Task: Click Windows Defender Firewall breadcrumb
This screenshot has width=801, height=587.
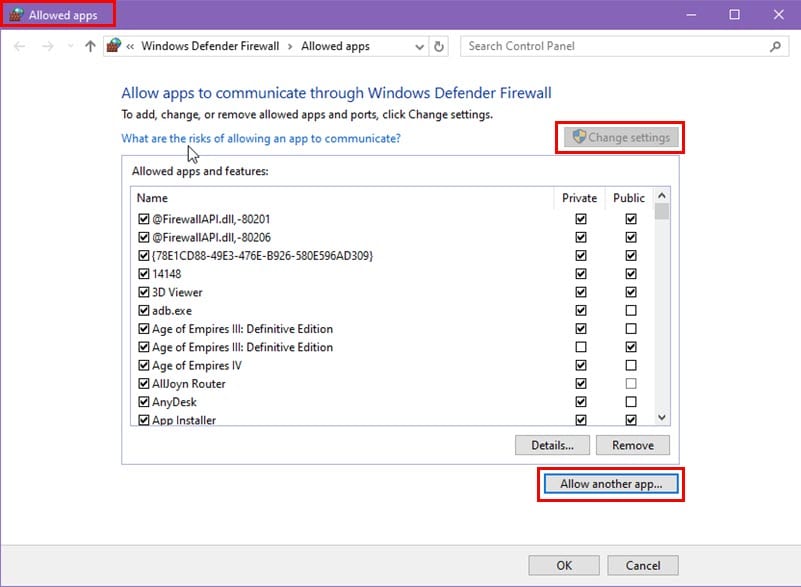Action: click(x=210, y=46)
